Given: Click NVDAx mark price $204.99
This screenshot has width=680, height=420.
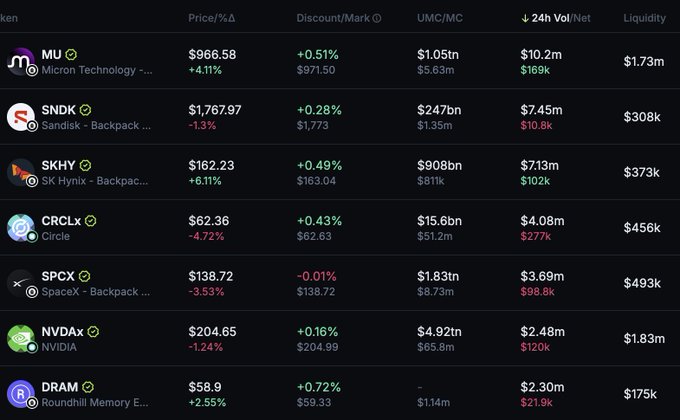Looking at the screenshot, I should (317, 347).
